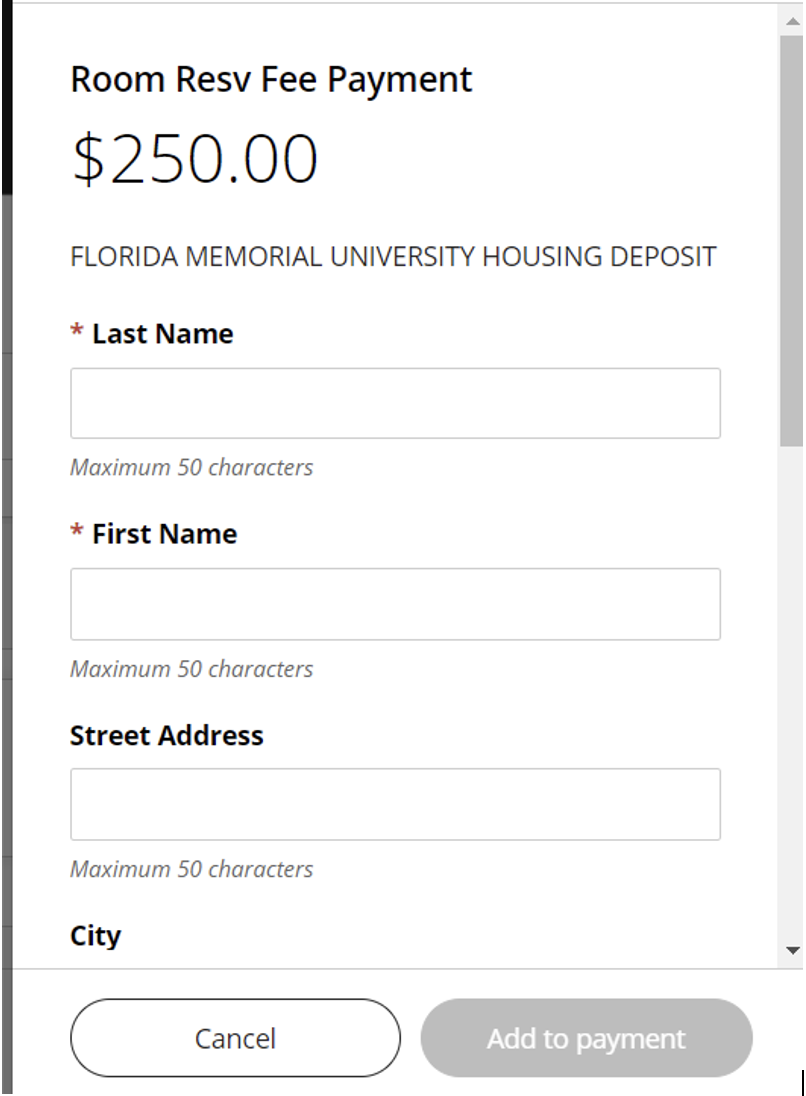This screenshot has width=806, height=1096.
Task: Click the required asterisk beside First Name
Action: (77, 533)
